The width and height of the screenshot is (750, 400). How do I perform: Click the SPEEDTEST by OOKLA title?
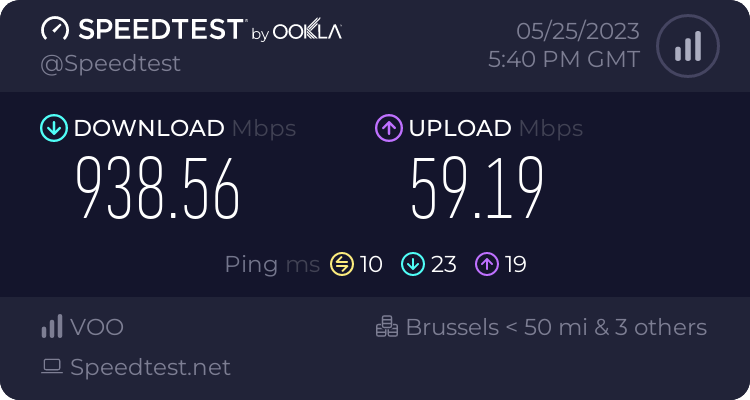191,30
